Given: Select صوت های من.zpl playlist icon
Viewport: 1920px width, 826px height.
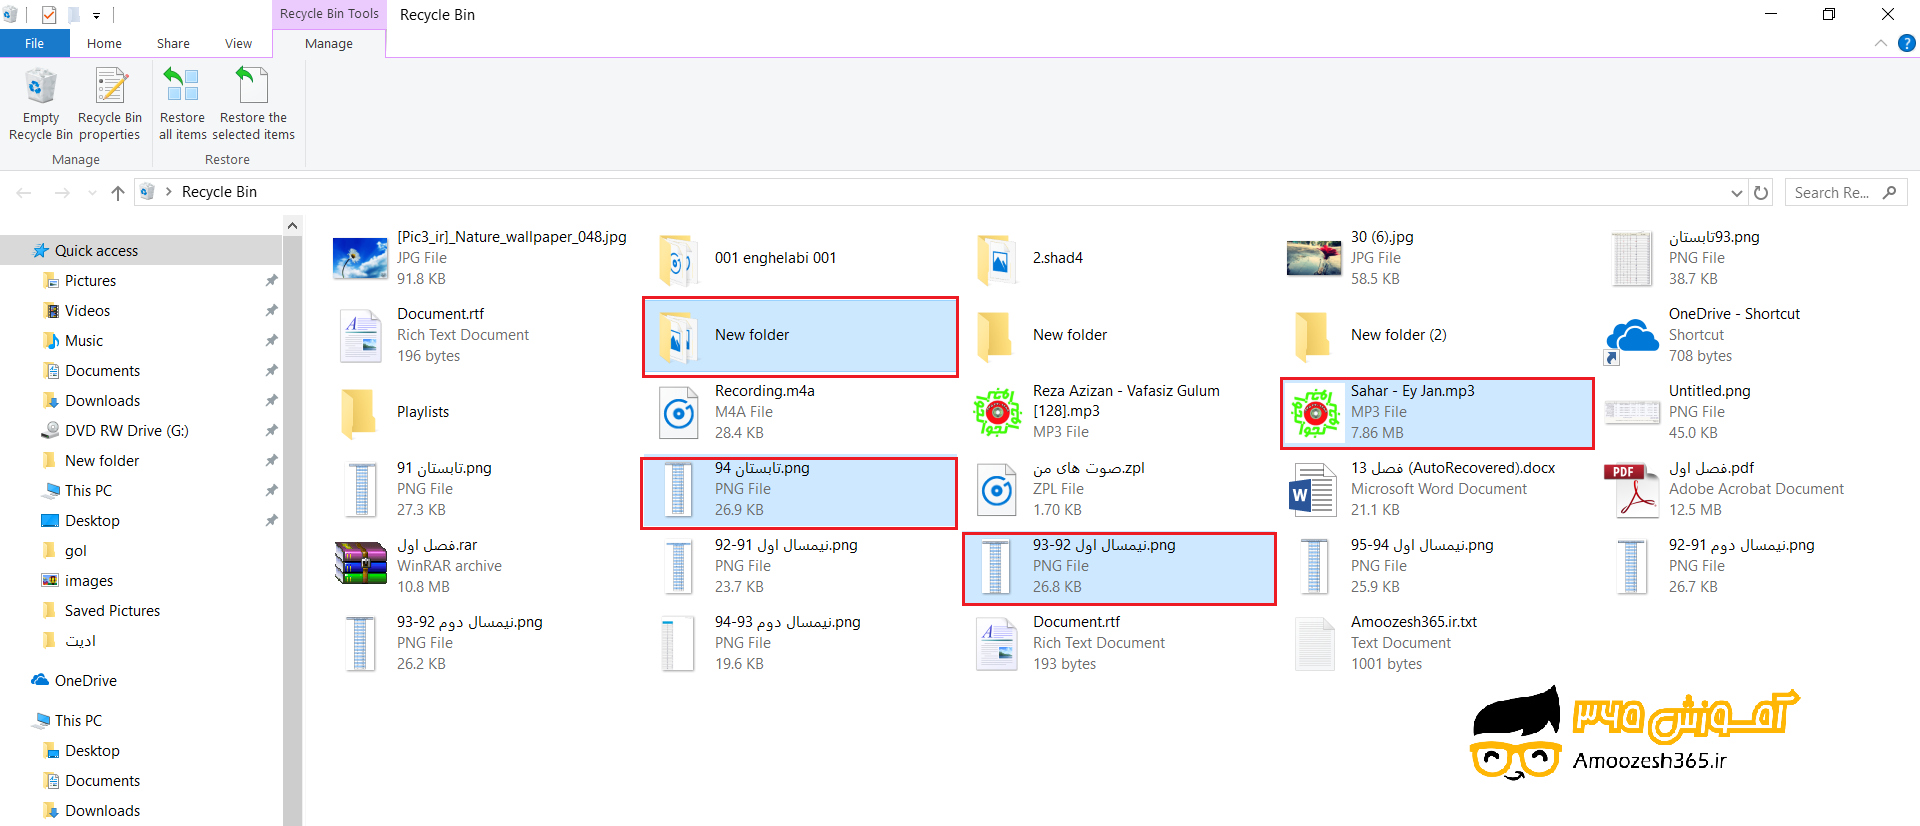Looking at the screenshot, I should pos(997,489).
